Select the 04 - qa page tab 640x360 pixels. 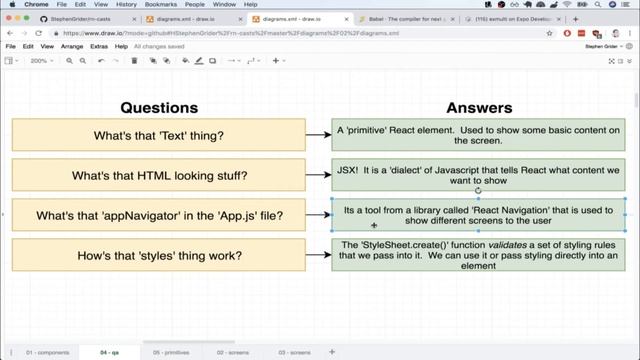pos(109,352)
